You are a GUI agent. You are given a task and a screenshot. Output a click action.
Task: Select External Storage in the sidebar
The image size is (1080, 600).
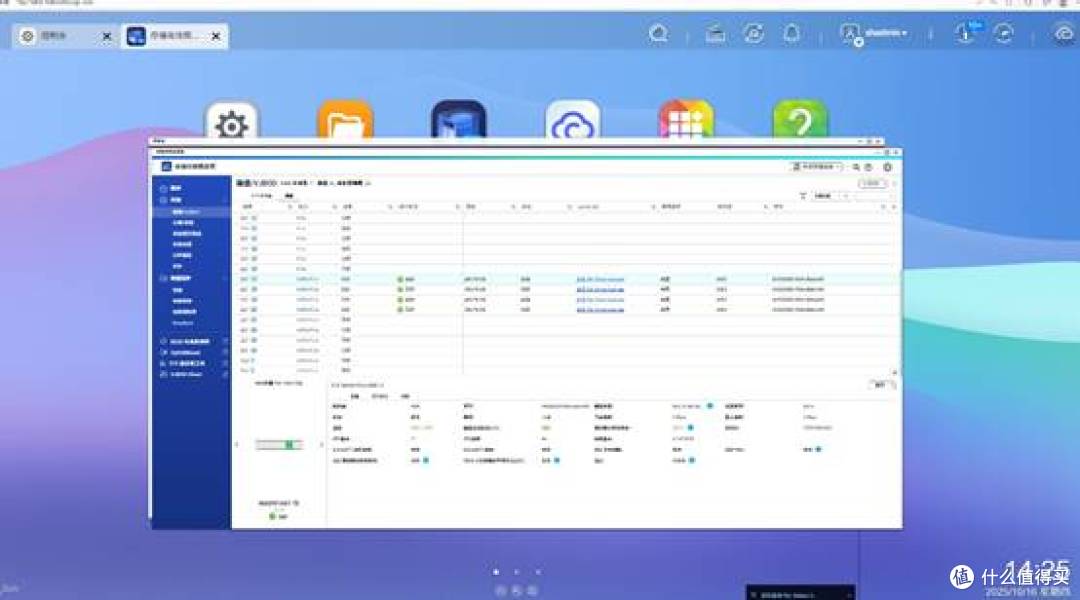click(183, 245)
